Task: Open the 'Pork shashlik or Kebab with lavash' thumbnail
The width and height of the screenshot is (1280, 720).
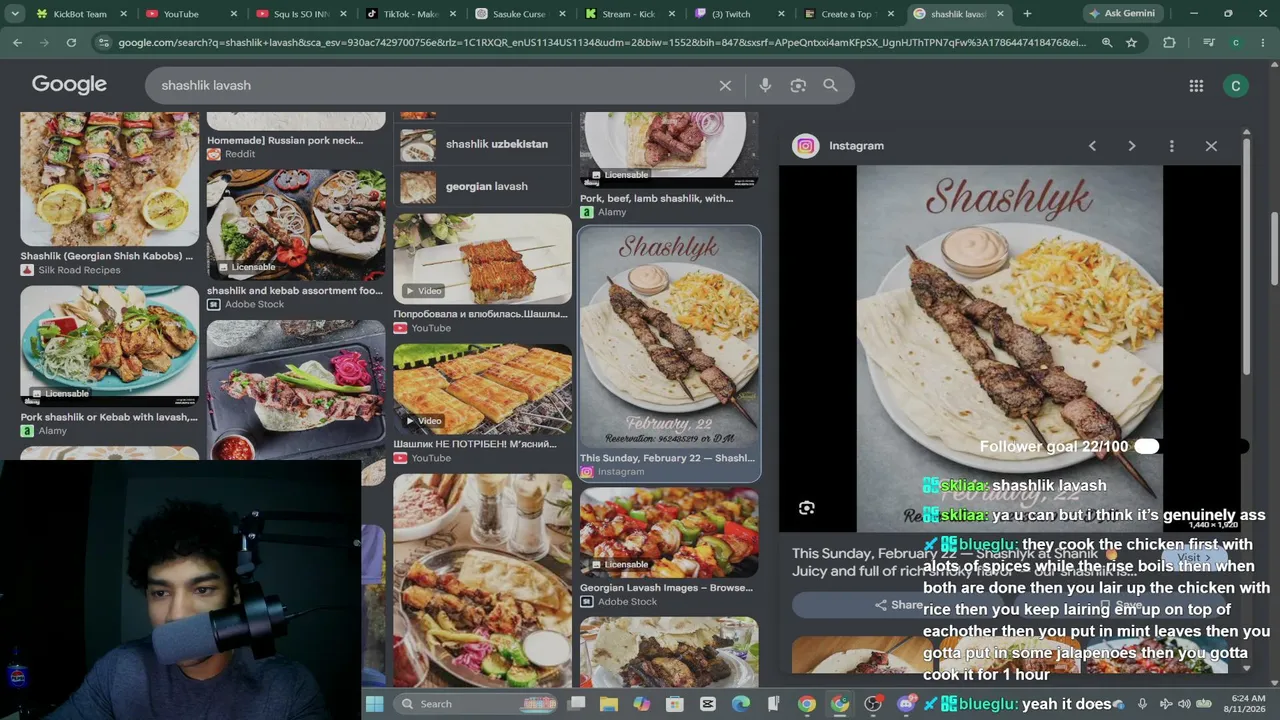Action: 110,346
